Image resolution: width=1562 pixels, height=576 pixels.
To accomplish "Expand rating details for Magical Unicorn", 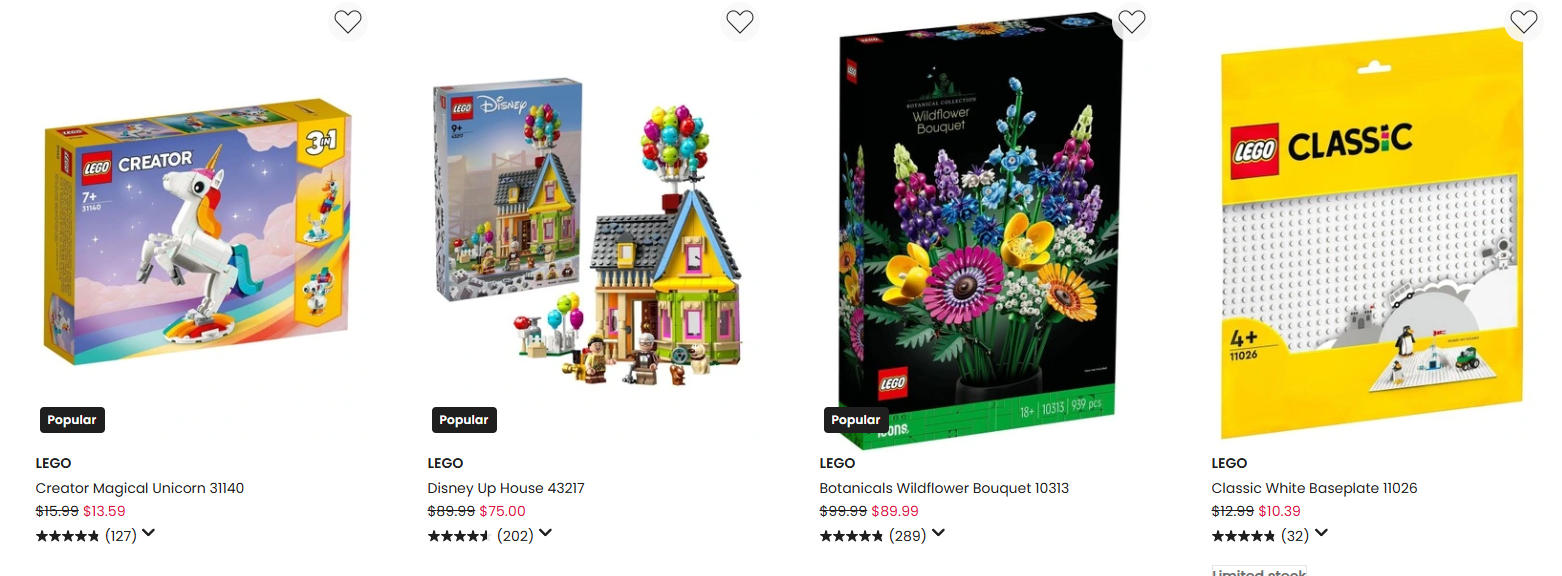I will coord(148,533).
